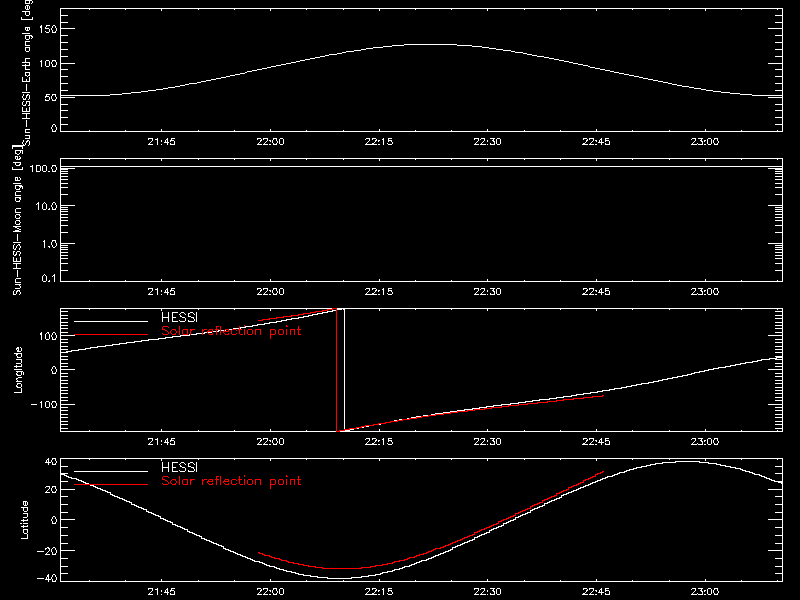Select the 22:30 time label under Earth angle plot
Viewport: 800px width, 600px height.
487,142
